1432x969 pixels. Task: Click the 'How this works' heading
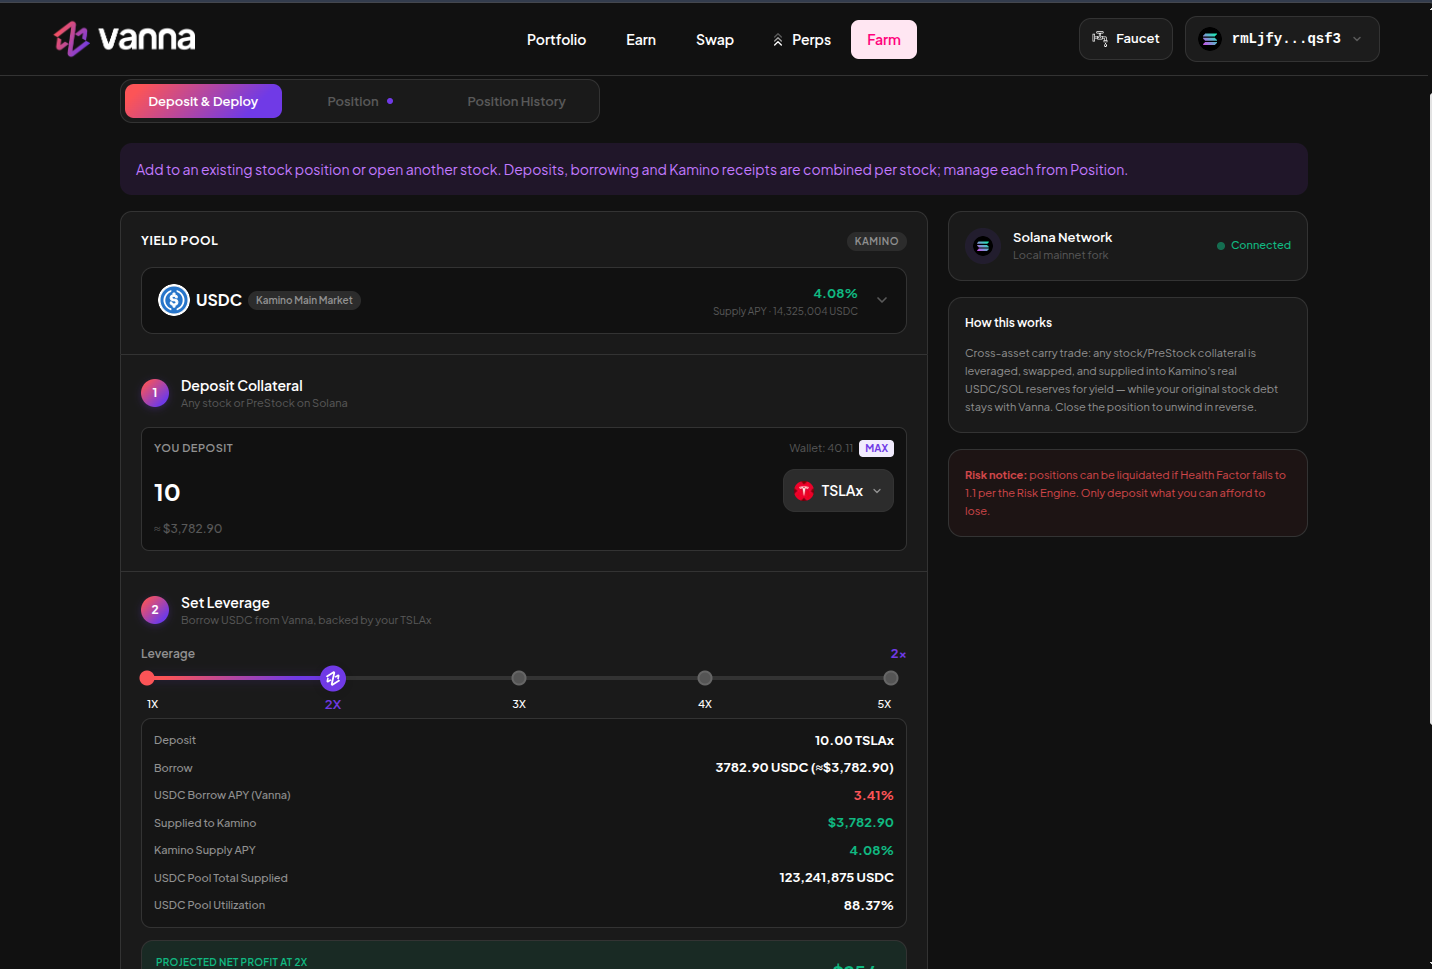click(1008, 323)
